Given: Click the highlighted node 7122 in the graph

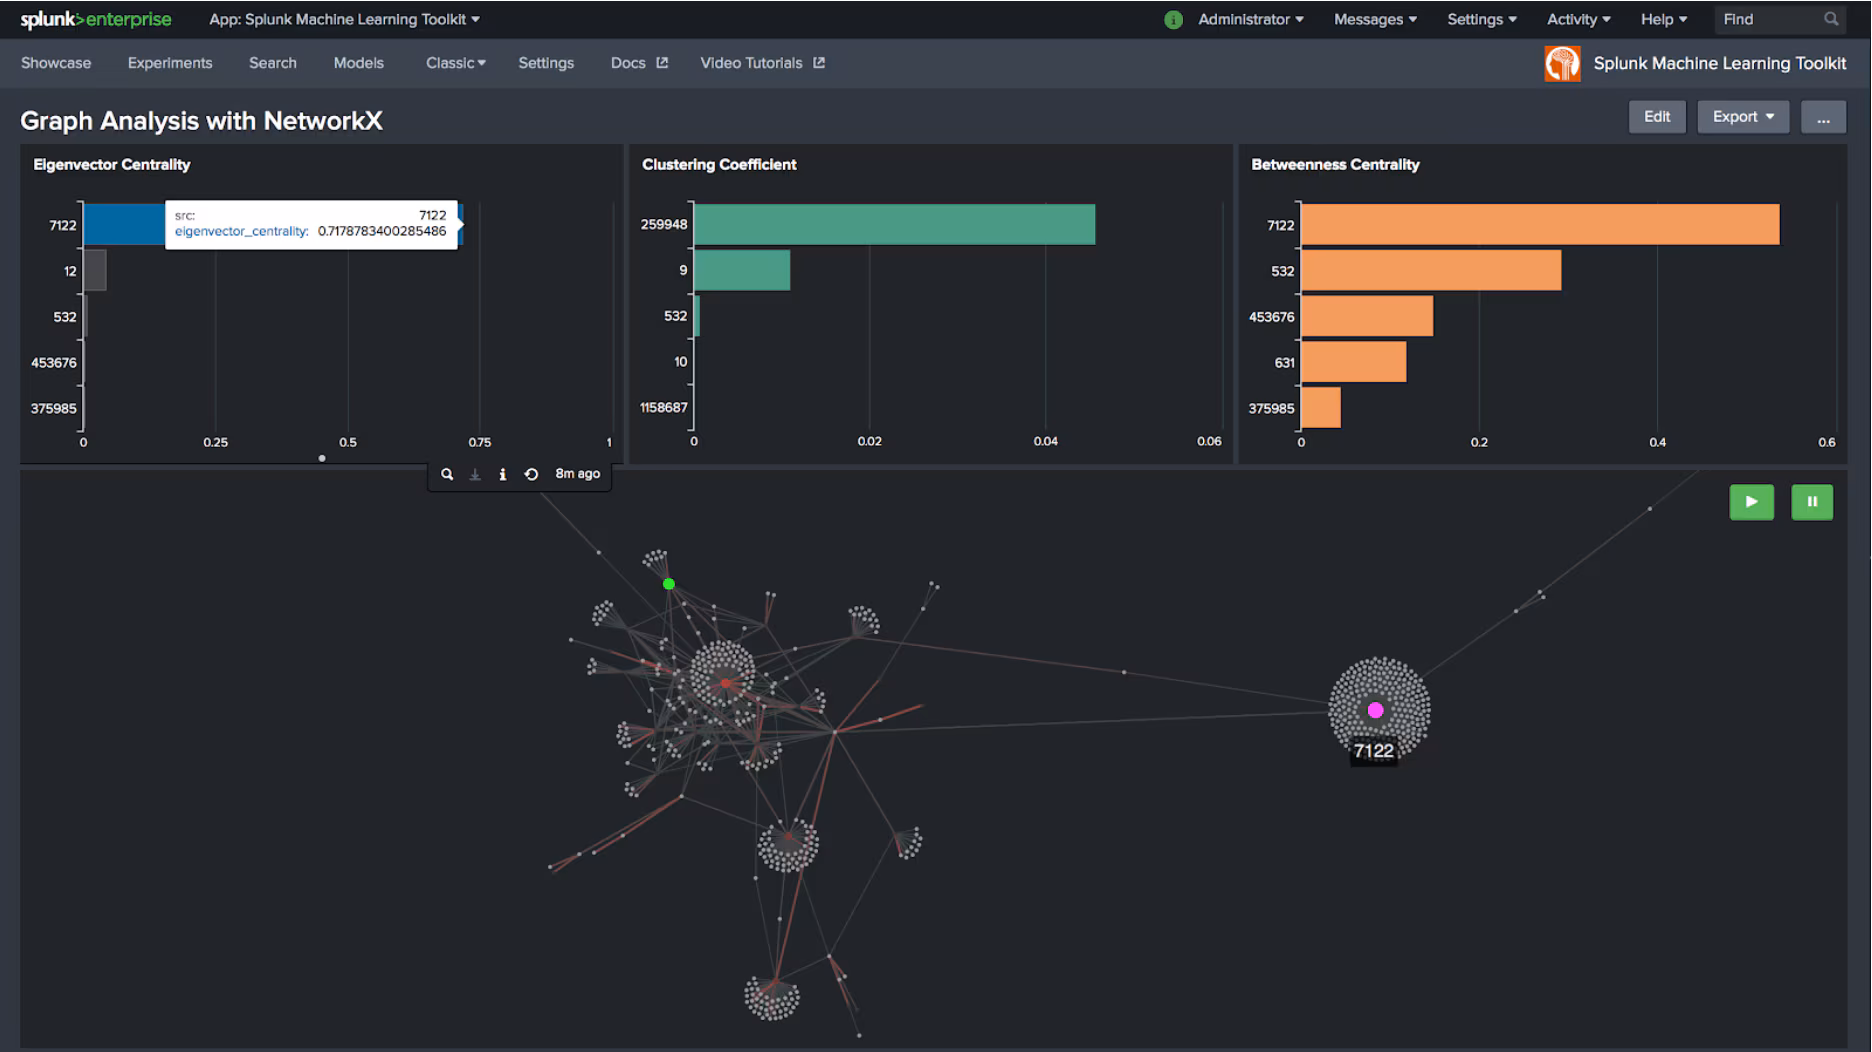Looking at the screenshot, I should [x=1376, y=710].
